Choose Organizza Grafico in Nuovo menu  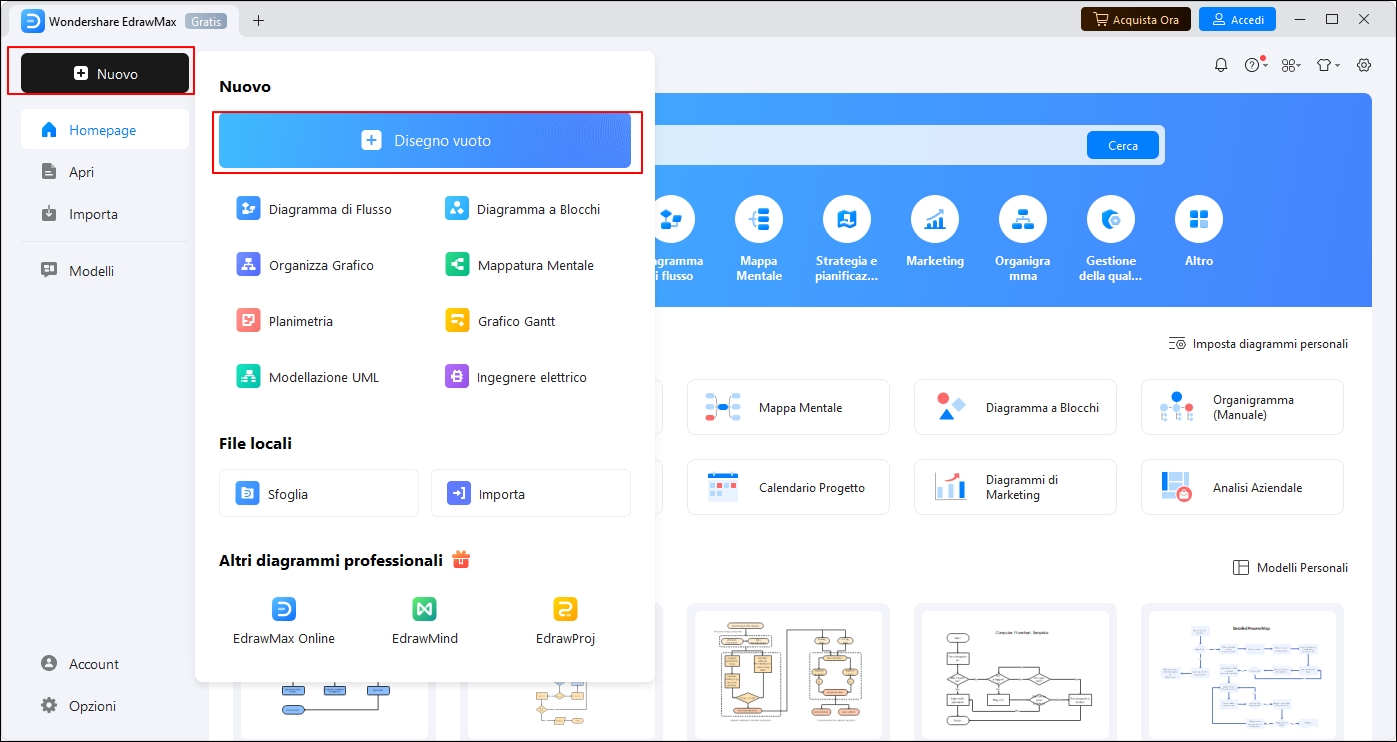(x=306, y=265)
